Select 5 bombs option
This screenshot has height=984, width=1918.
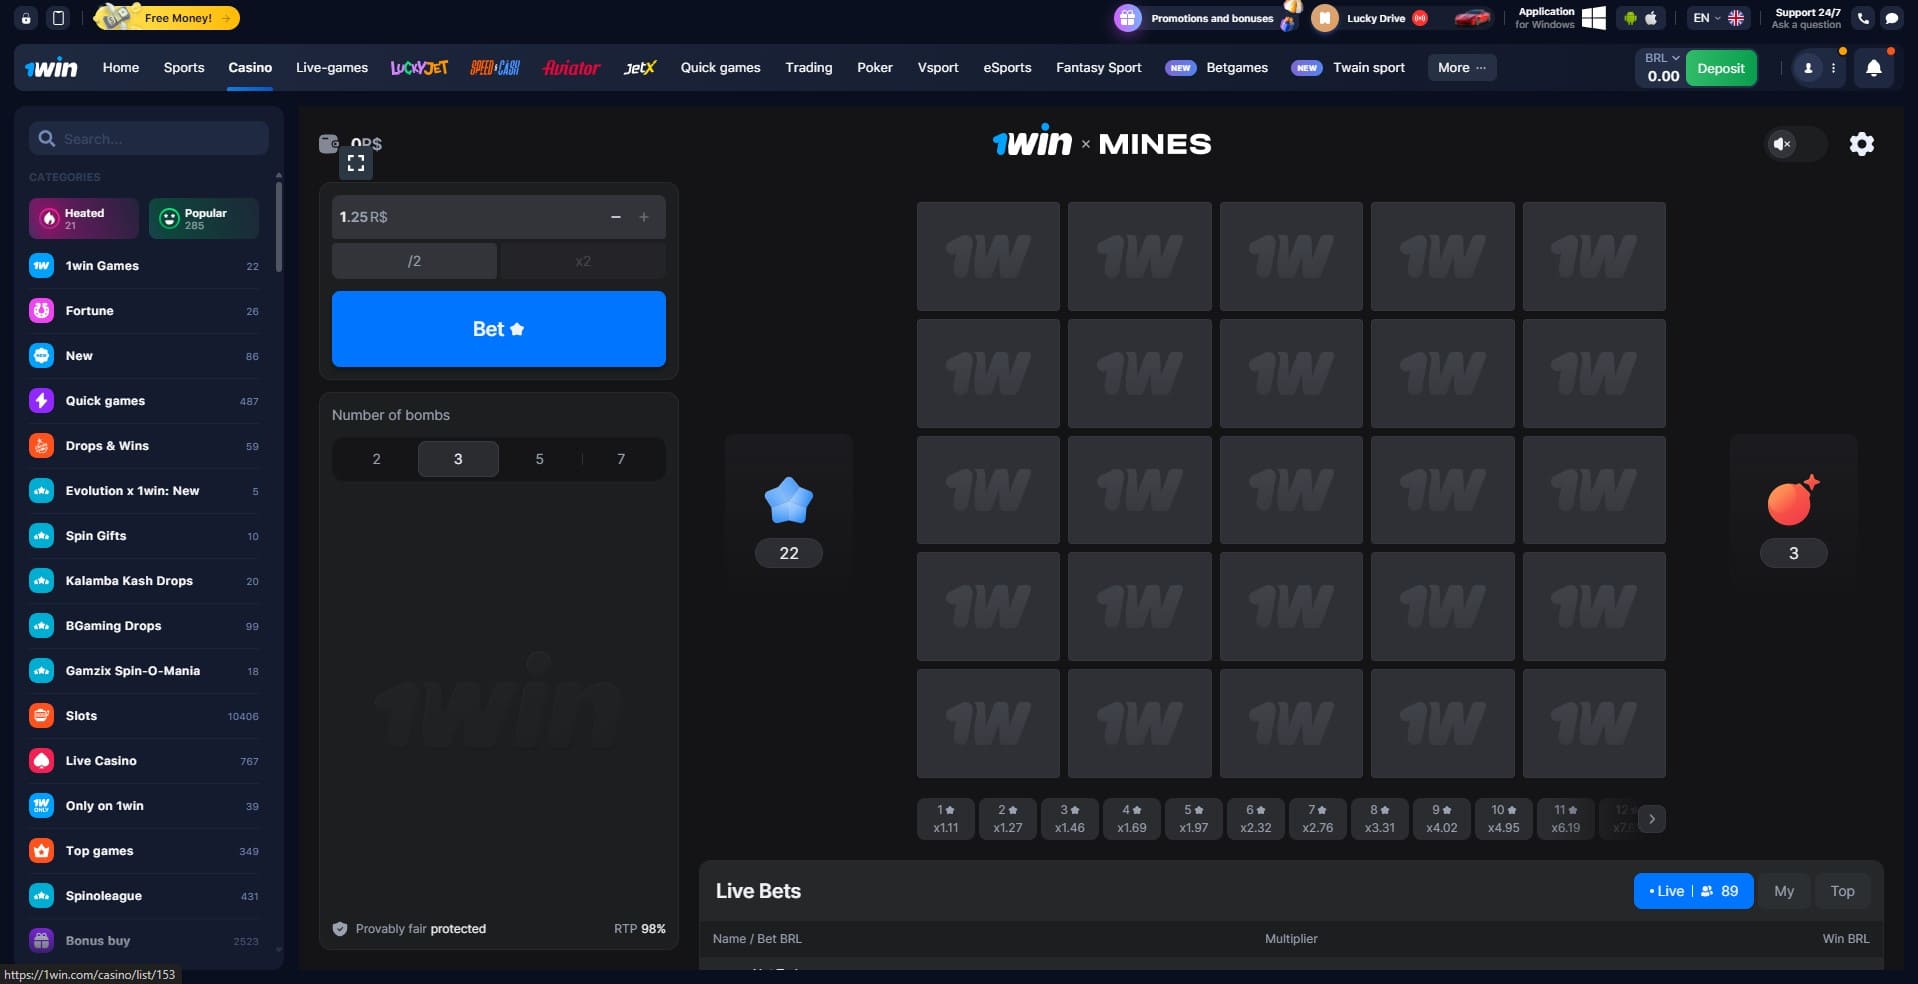click(x=539, y=459)
